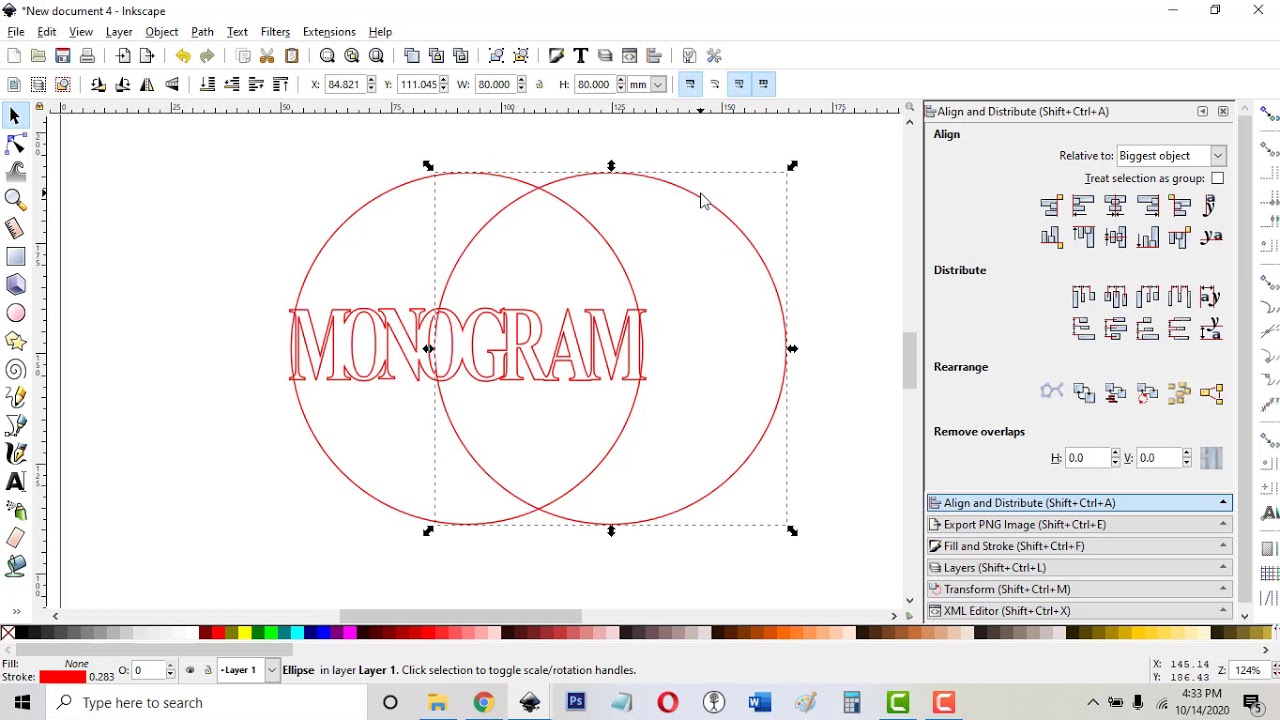1280x720 pixels.
Task: Expand Layers panel tab
Action: pyautogui.click(x=1079, y=567)
